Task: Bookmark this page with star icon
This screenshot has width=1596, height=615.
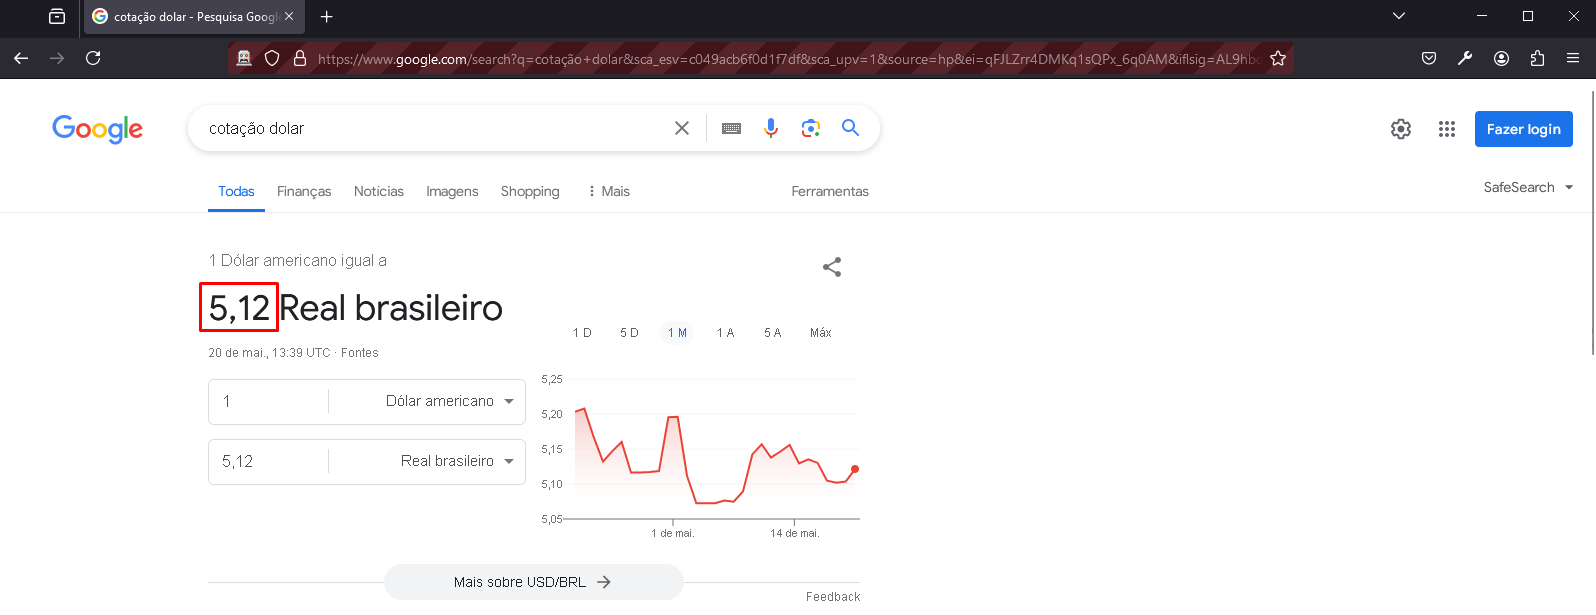Action: coord(1278,59)
